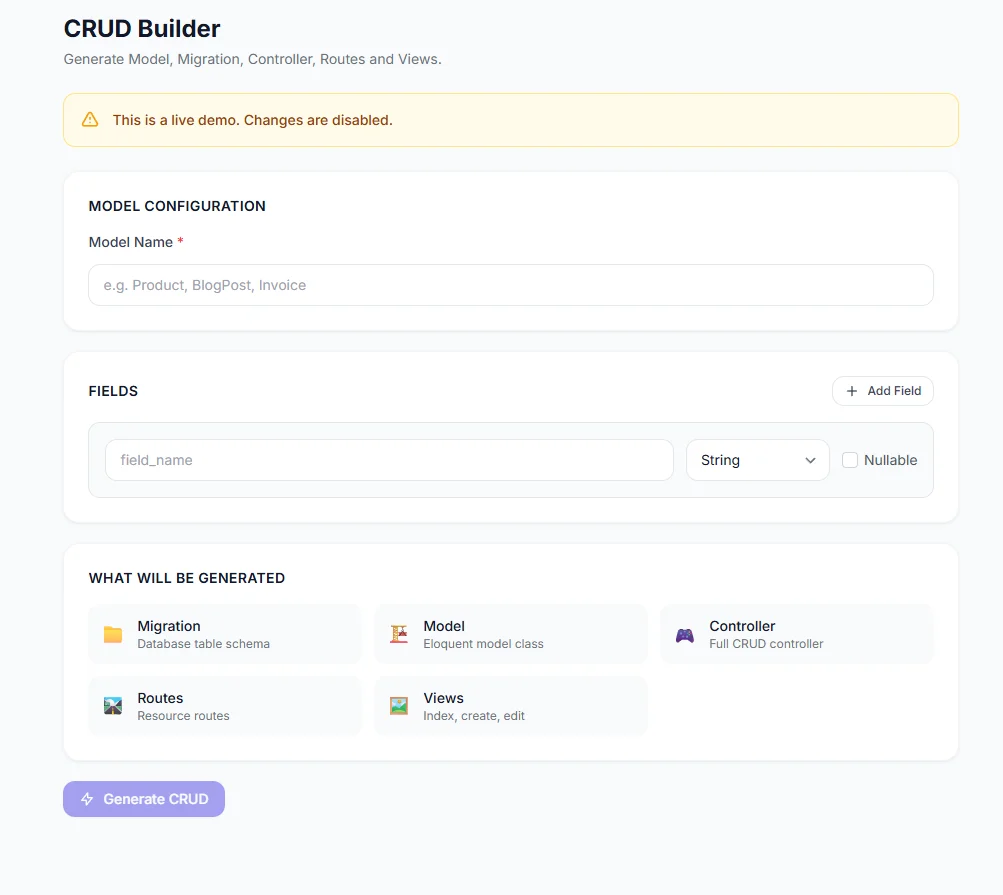This screenshot has width=1003, height=895.
Task: Click the "Generate Model, Migration, Controller" subtitle
Action: tap(253, 59)
